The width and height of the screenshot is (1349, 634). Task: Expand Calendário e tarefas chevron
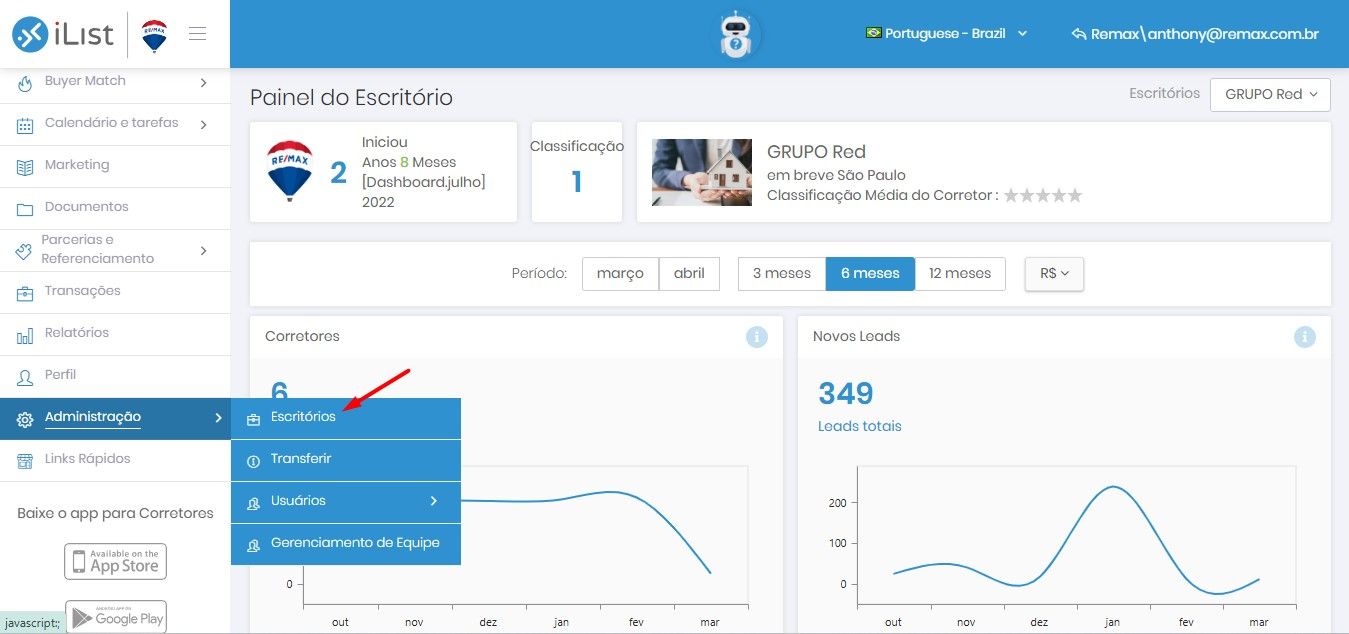203,124
